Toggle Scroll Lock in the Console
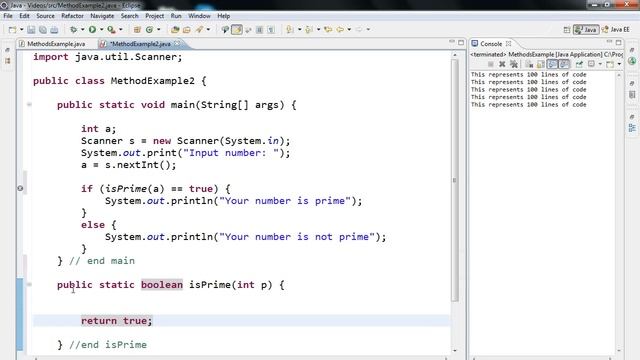 point(540,64)
